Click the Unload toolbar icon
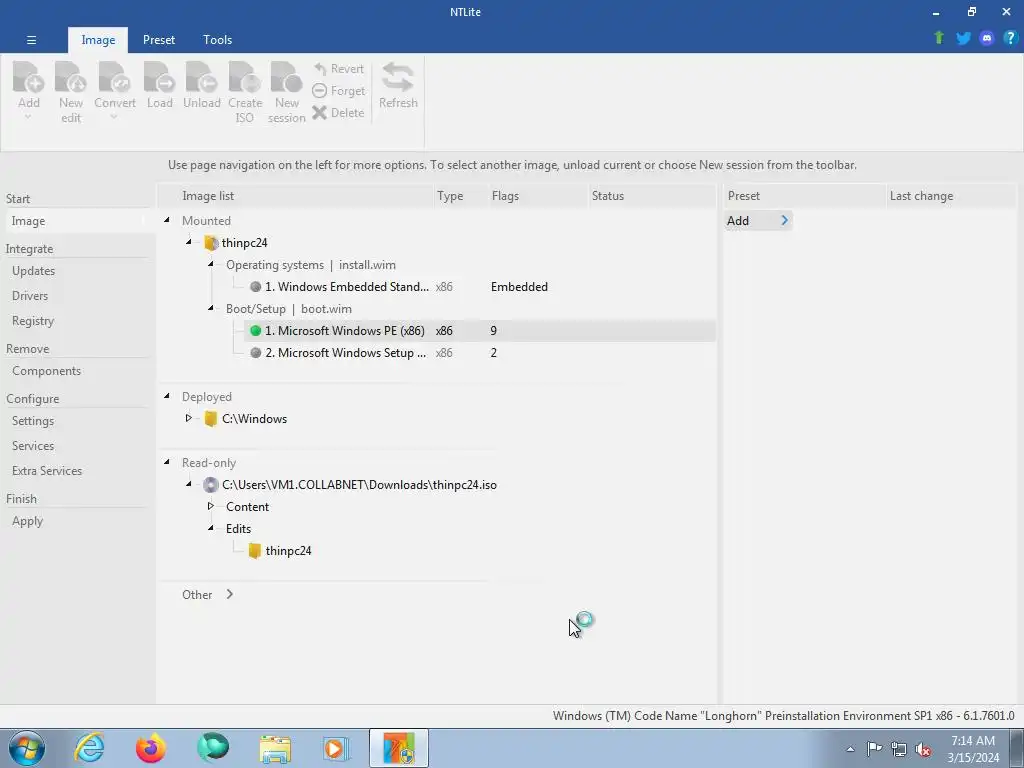This screenshot has width=1024, height=768. 201,85
